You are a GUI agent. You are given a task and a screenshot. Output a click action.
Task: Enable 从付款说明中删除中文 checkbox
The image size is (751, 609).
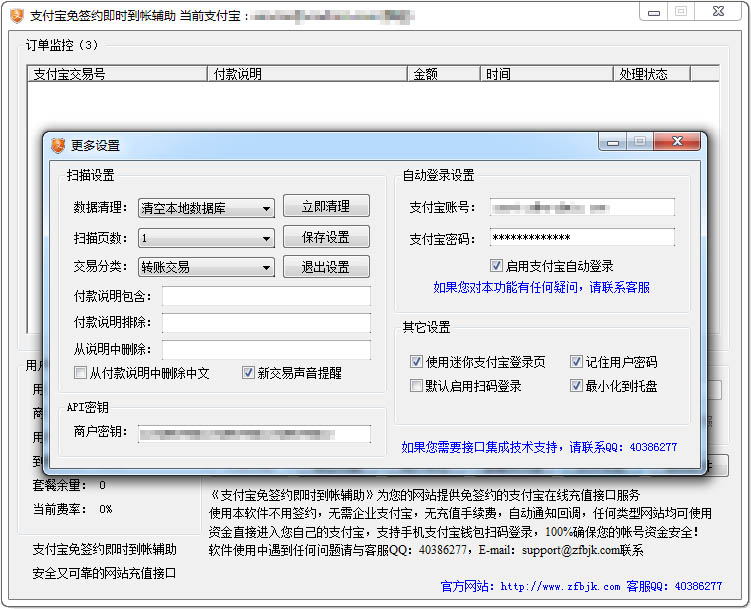pyautogui.click(x=80, y=372)
